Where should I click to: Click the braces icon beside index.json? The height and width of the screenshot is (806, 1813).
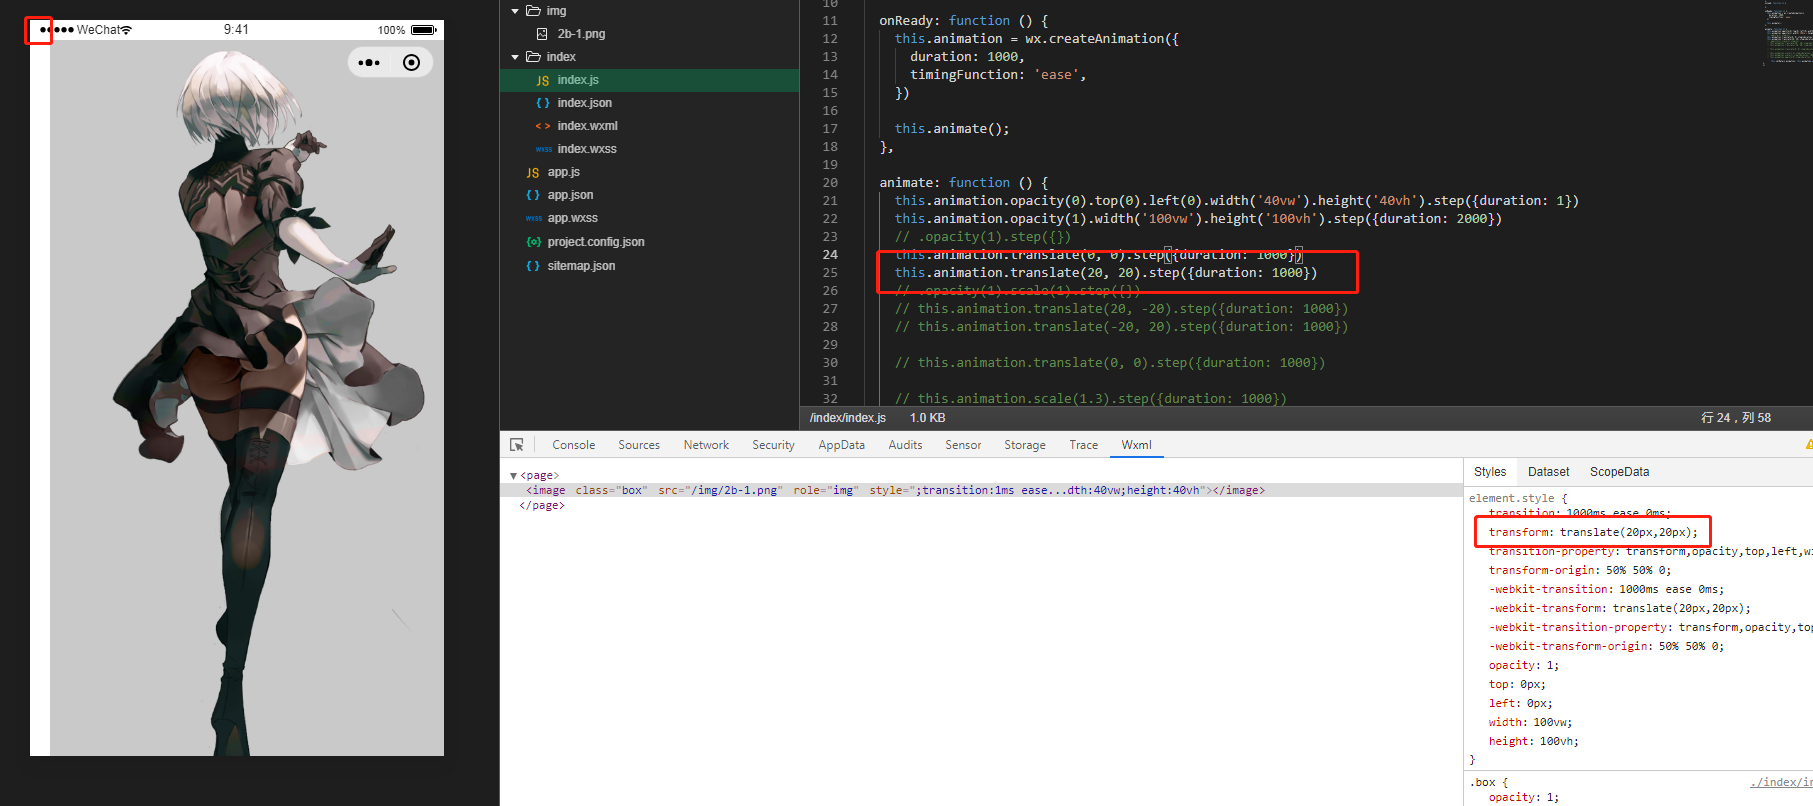coord(543,103)
